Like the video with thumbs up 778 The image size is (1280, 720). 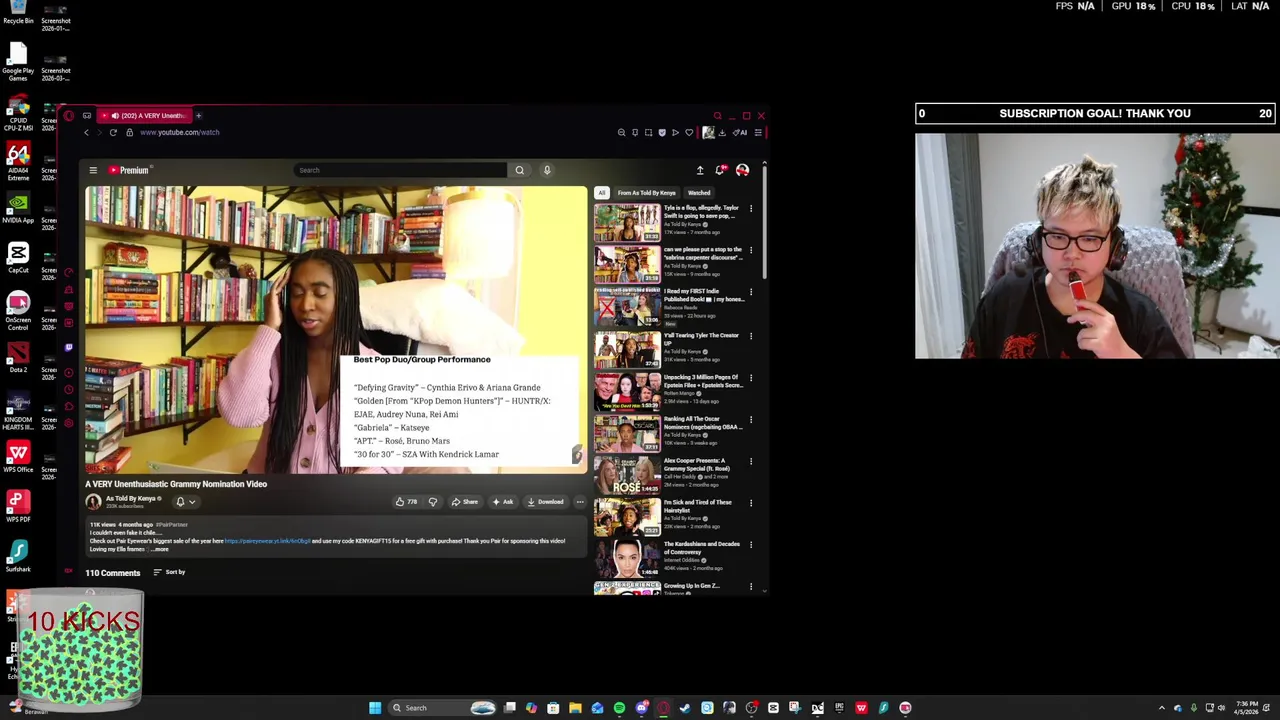pyautogui.click(x=406, y=502)
